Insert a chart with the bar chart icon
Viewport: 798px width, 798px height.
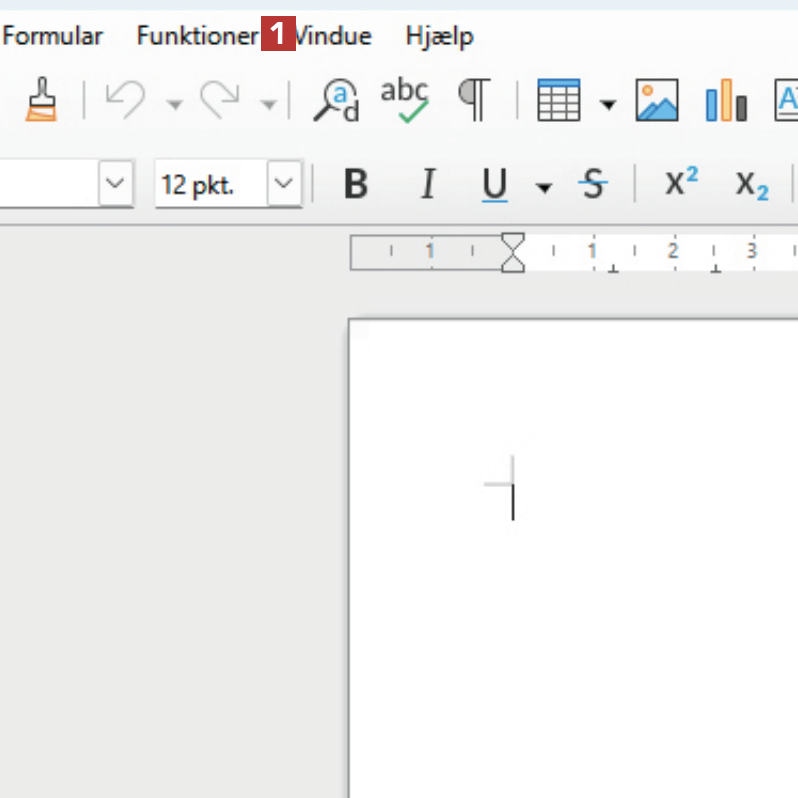click(x=726, y=101)
